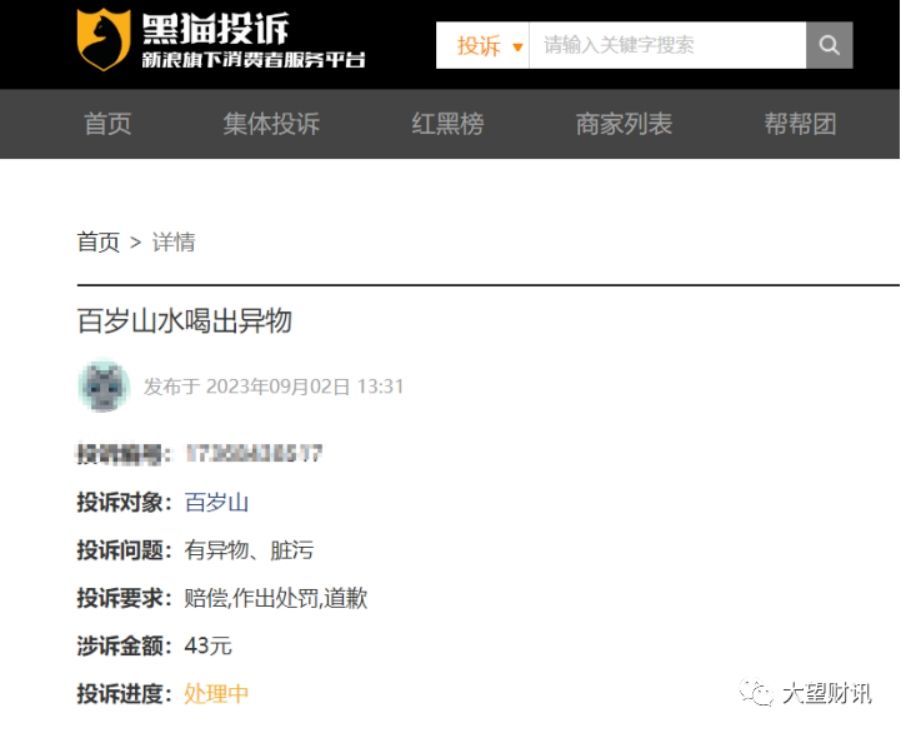Focus the 请输入关键字搜索 search field
The width and height of the screenshot is (902, 733).
pos(667,45)
